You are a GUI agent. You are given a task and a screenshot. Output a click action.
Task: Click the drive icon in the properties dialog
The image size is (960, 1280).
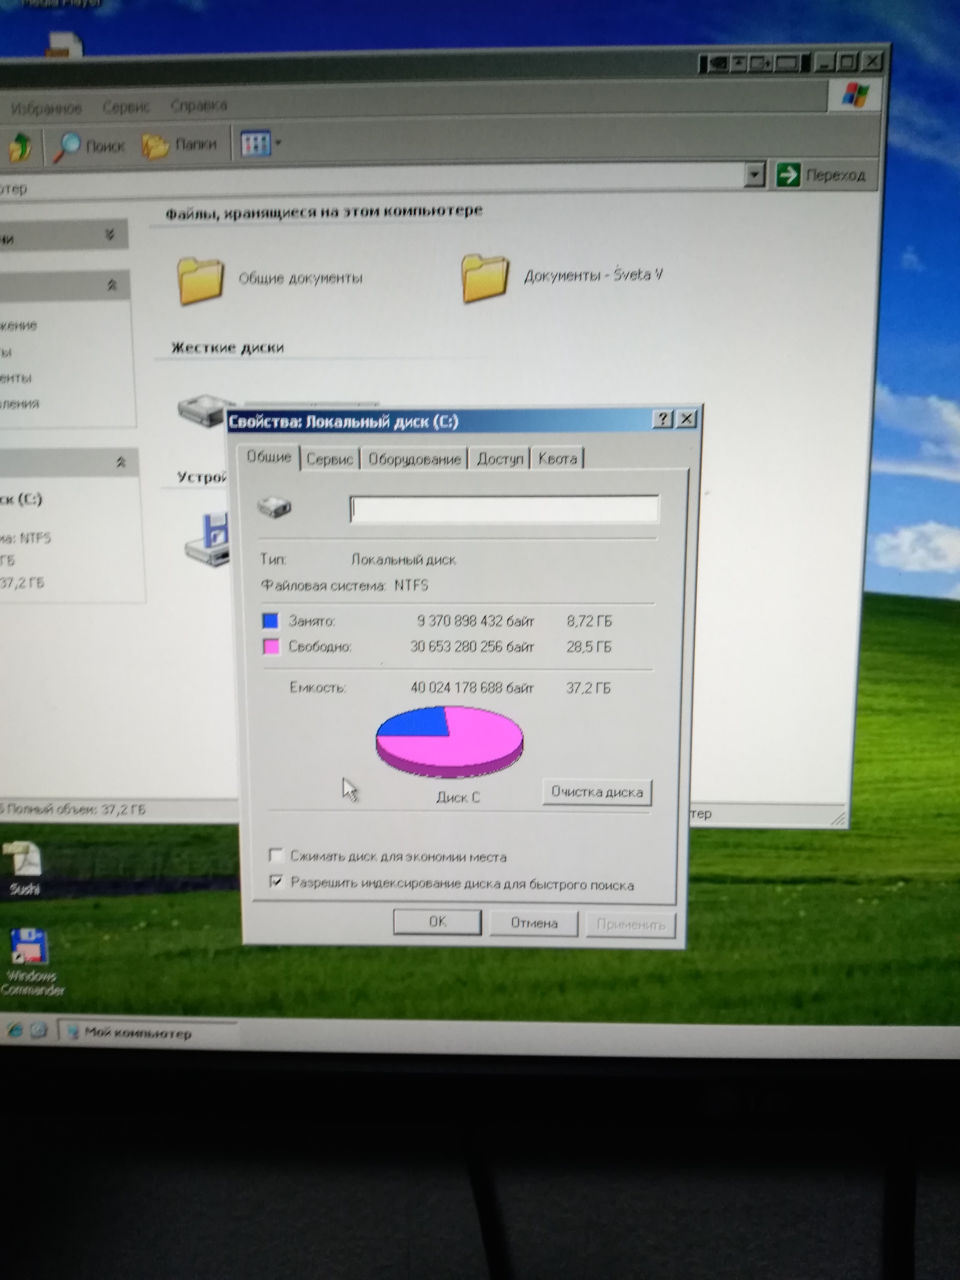point(274,507)
